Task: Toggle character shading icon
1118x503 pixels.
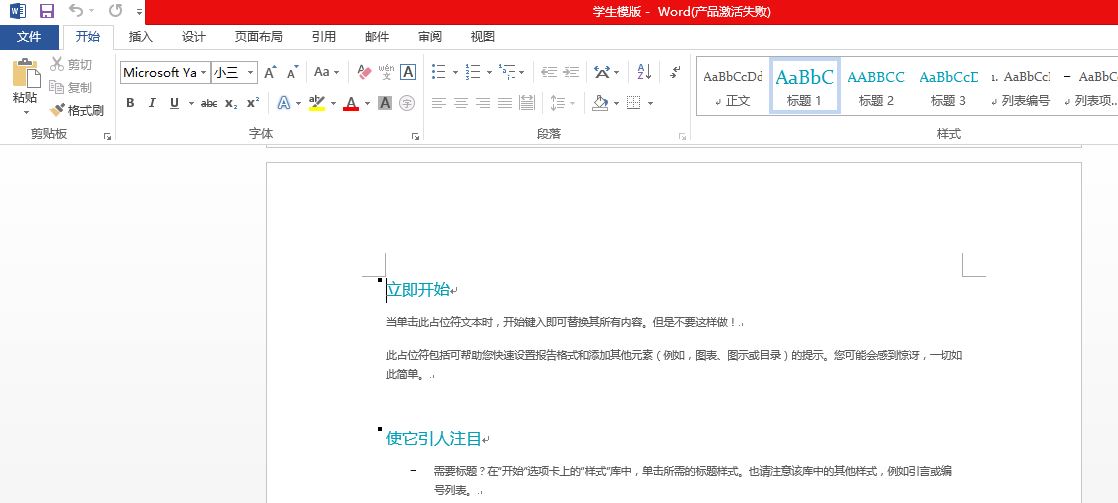Action: coord(385,103)
